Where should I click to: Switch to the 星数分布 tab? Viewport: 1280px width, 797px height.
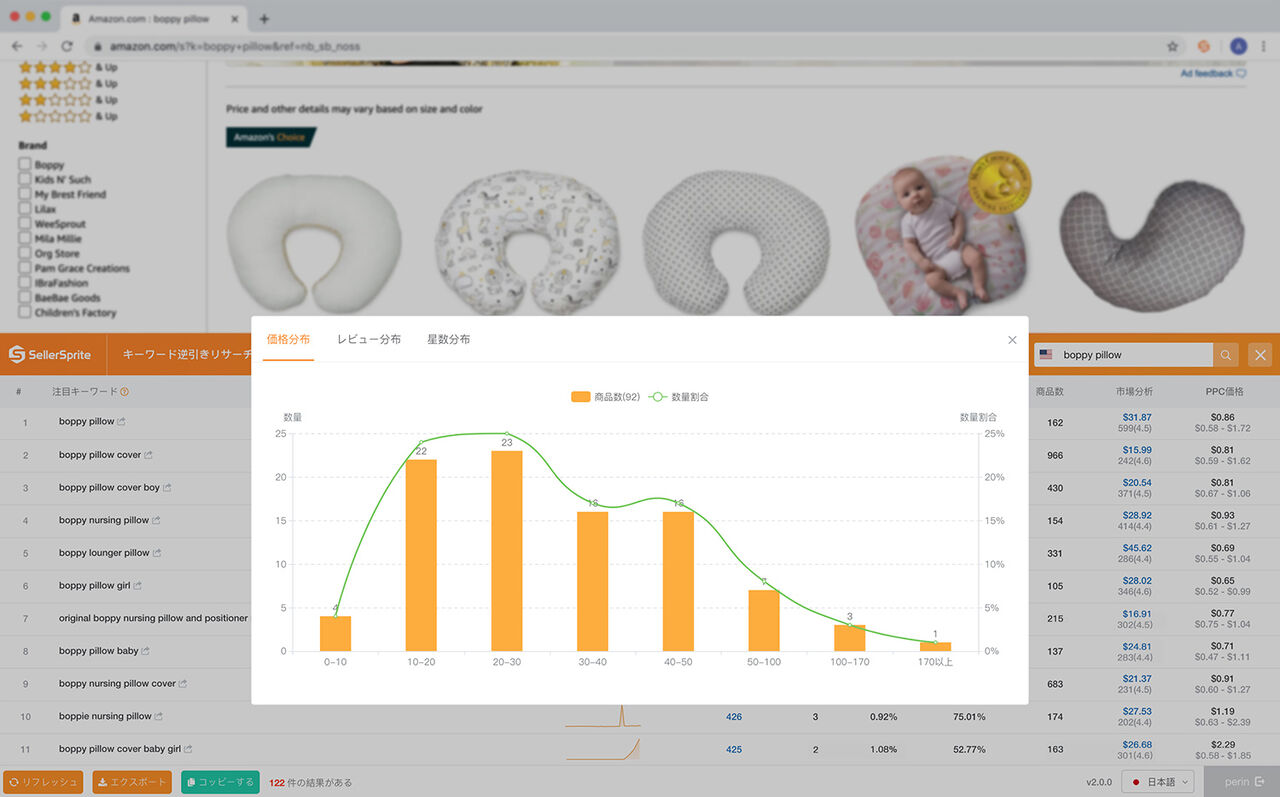448,340
